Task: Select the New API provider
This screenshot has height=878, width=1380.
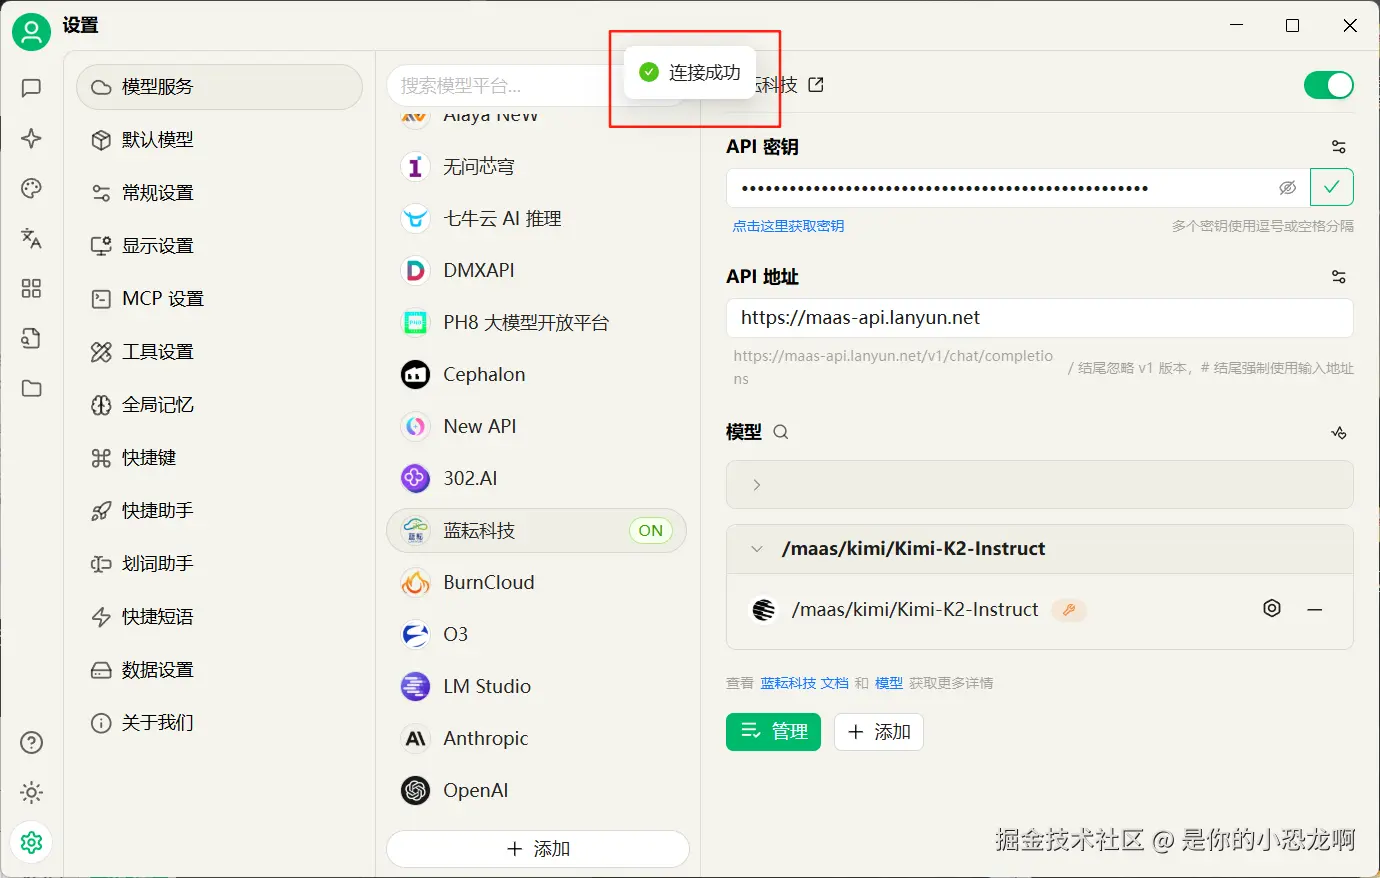Action: [x=537, y=426]
